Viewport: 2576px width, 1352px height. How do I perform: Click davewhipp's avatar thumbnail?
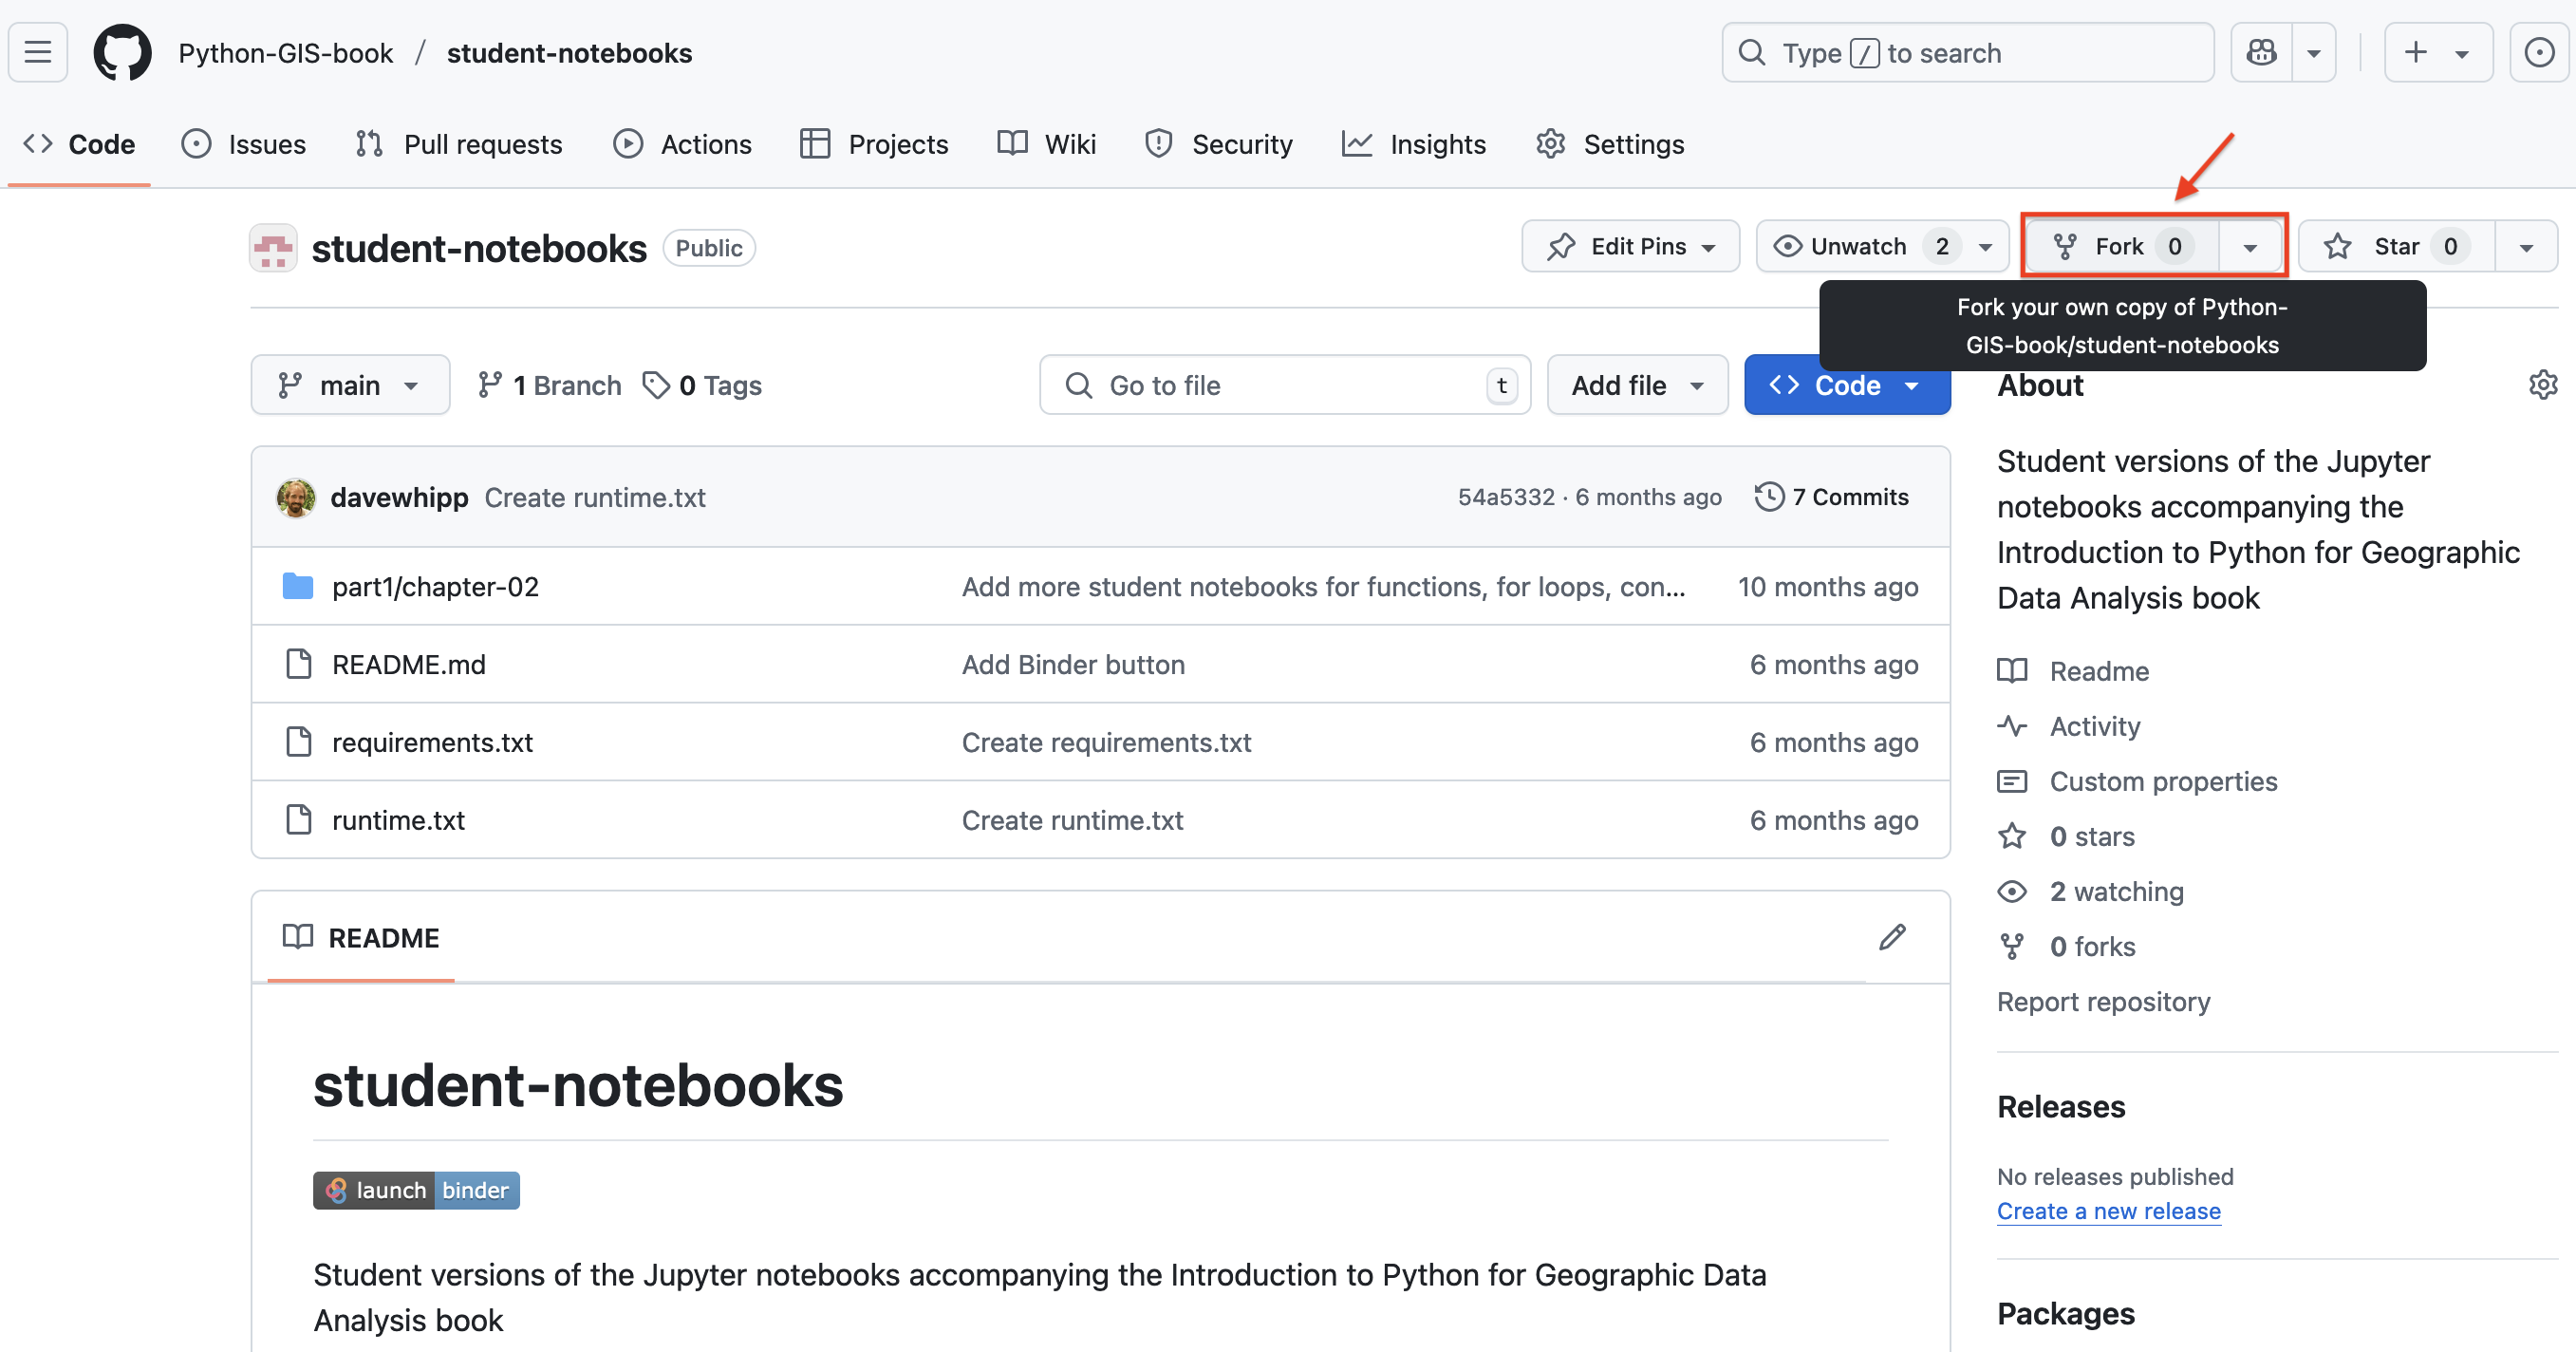296,497
